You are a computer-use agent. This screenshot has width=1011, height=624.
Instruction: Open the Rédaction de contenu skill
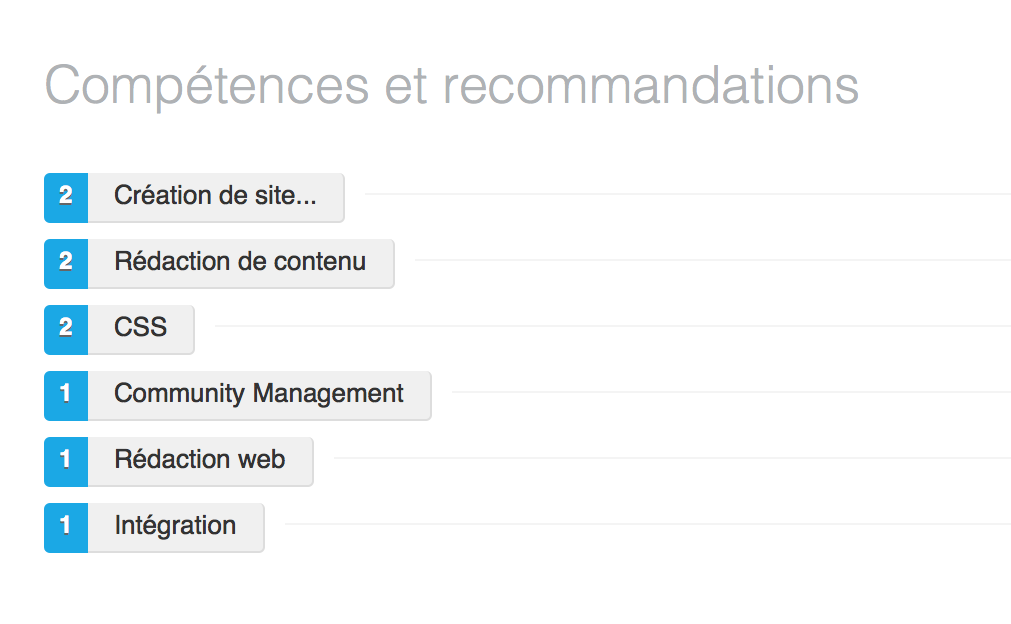coord(241,264)
